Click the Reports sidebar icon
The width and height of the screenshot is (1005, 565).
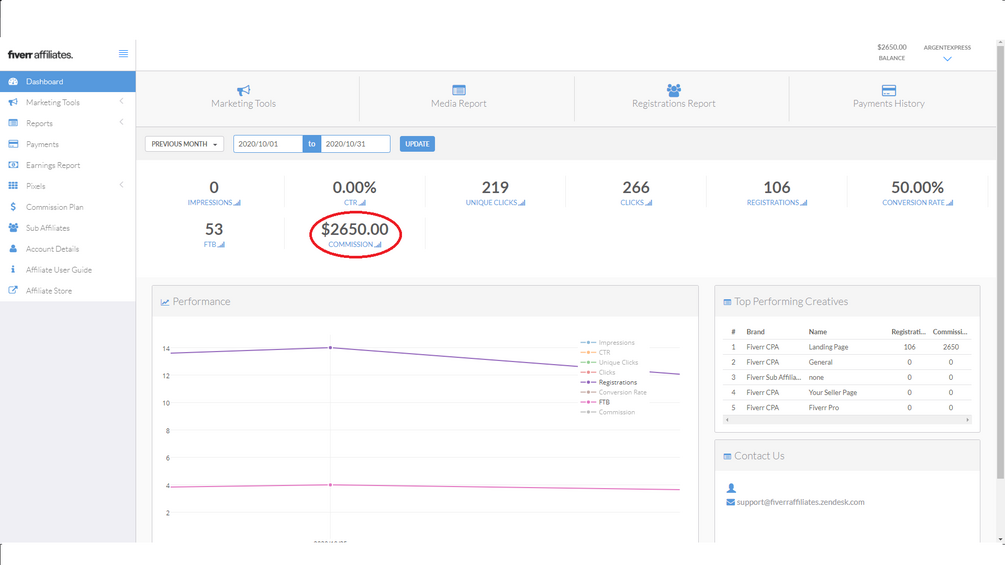13,123
